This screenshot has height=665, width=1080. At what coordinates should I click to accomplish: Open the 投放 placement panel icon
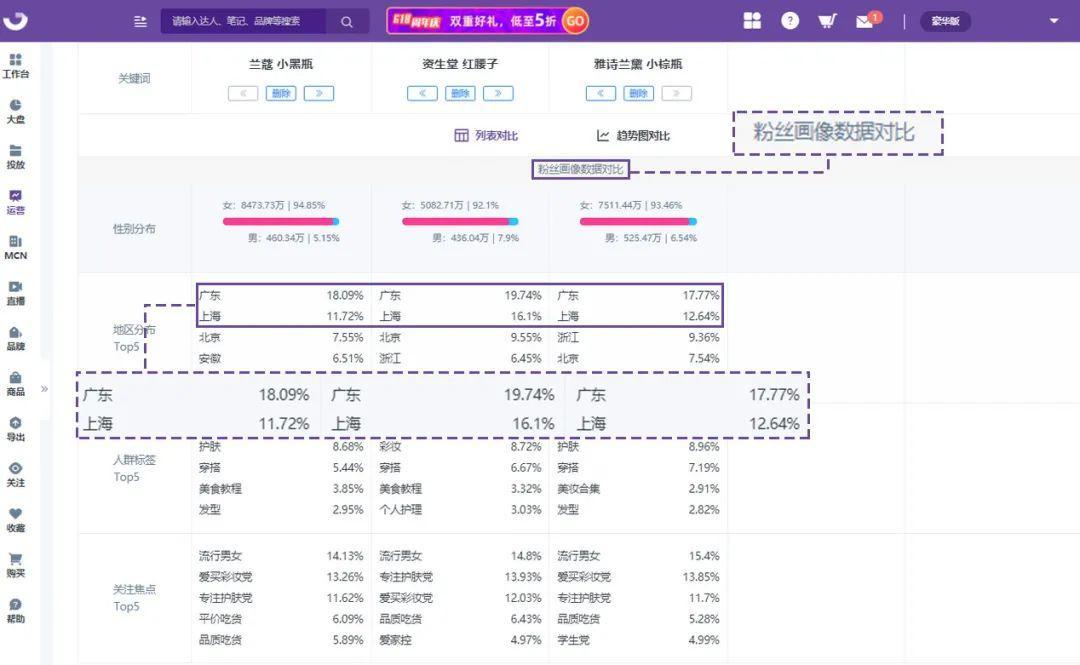(17, 155)
